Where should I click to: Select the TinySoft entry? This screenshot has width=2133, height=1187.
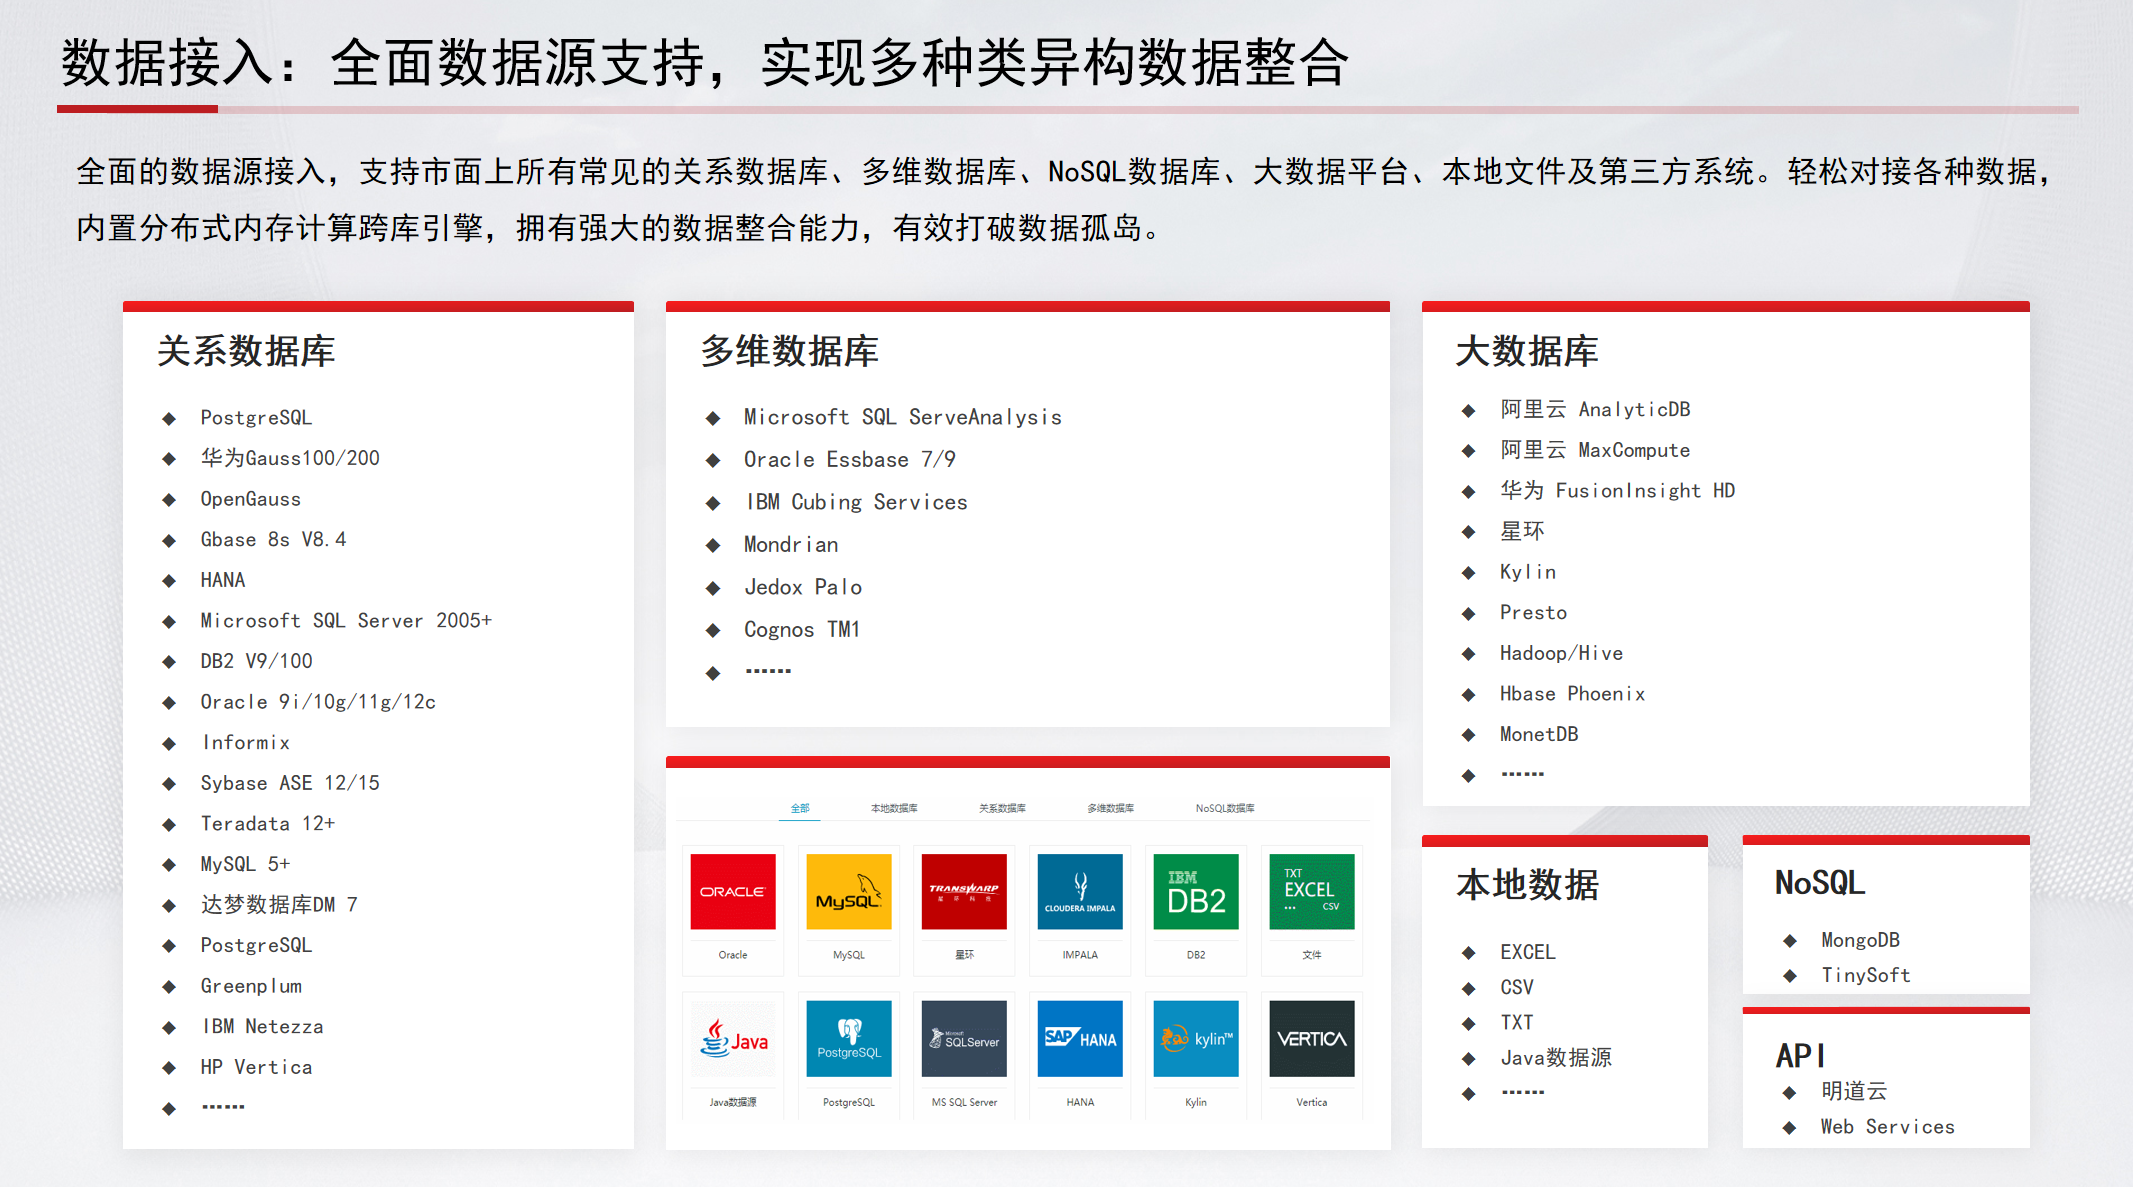[x=1866, y=975]
